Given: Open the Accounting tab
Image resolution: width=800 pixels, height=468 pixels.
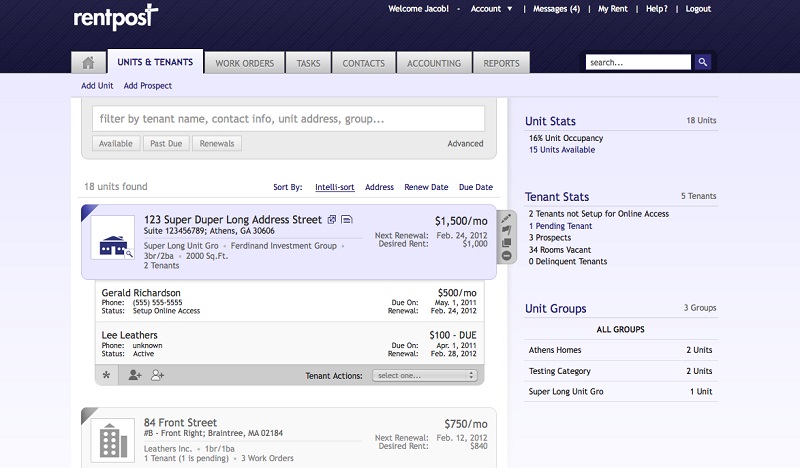Looking at the screenshot, I should point(434,63).
